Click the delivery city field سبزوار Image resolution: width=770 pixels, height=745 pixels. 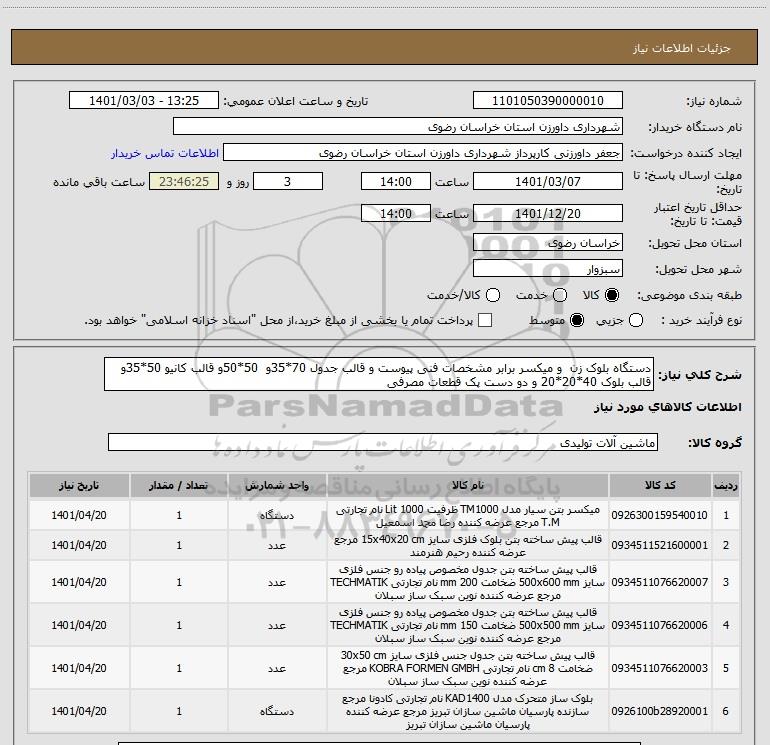coord(548,269)
